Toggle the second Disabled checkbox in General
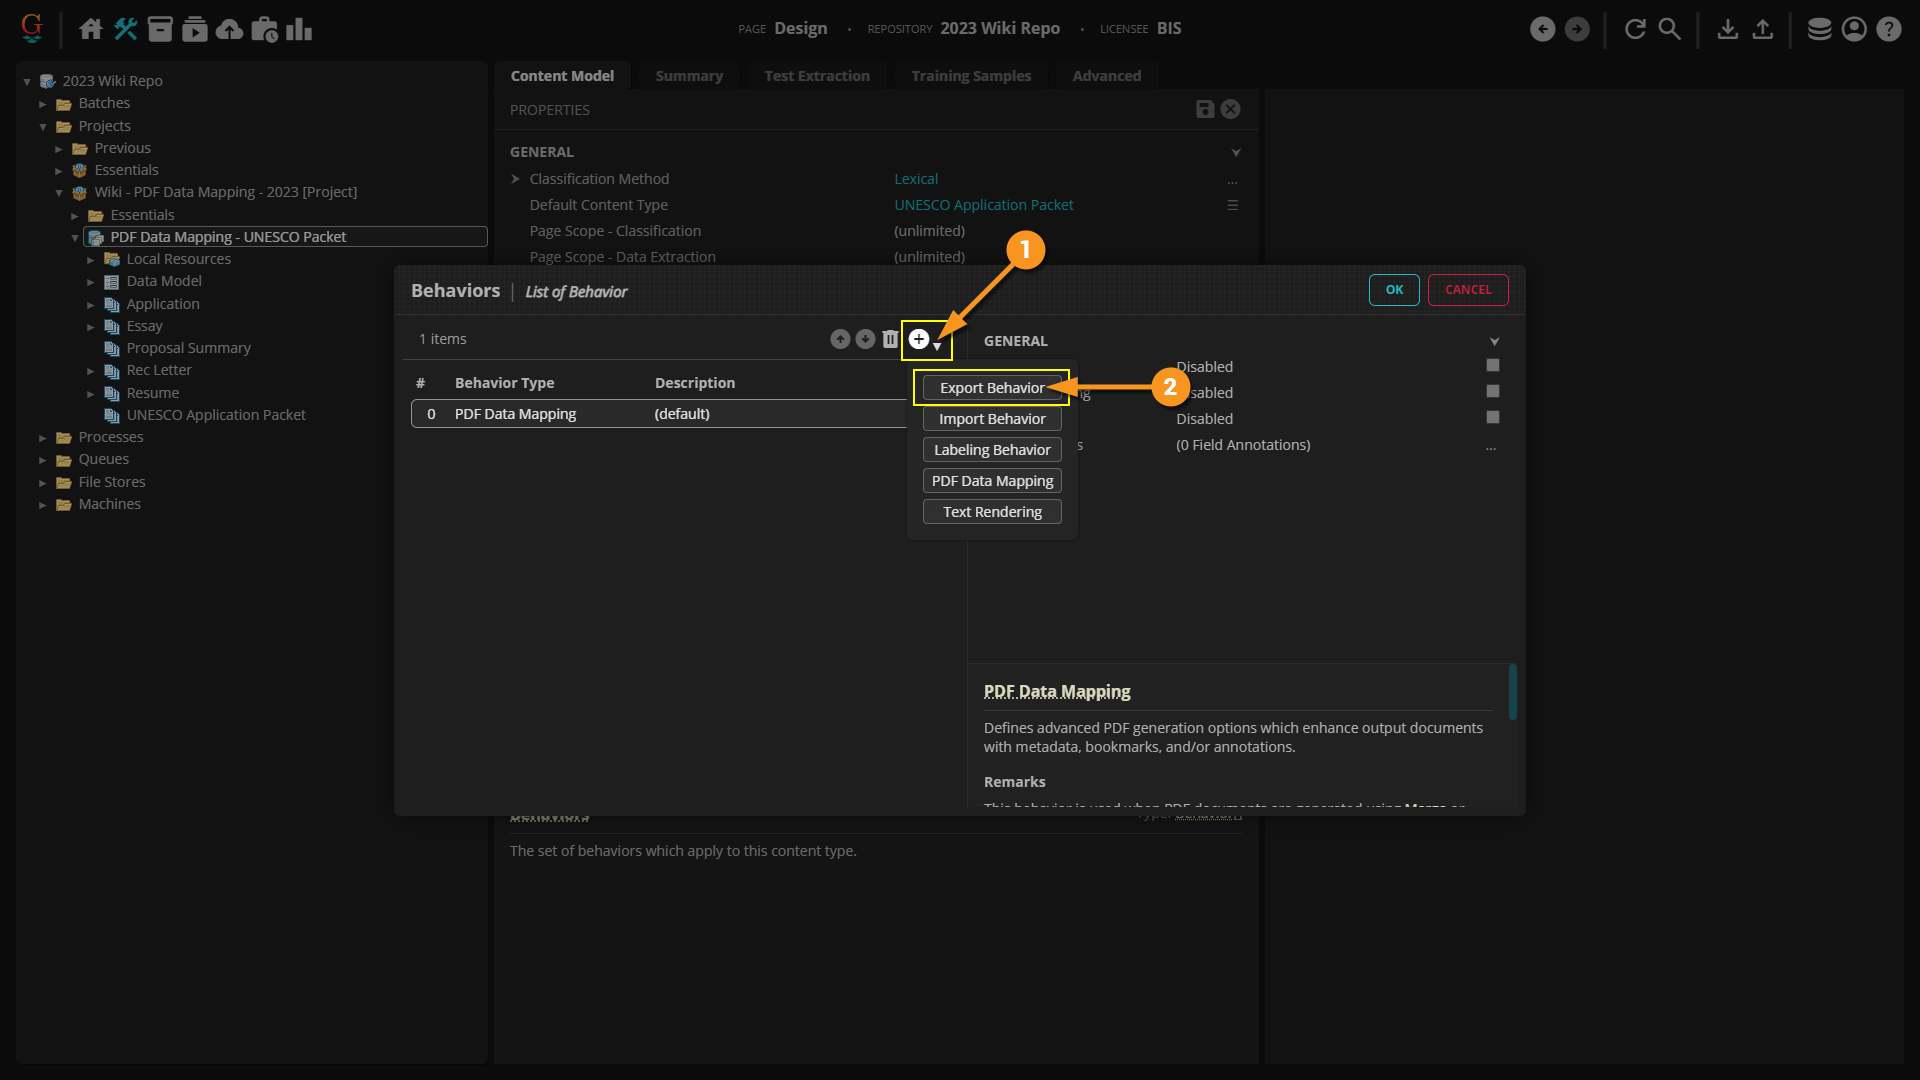 click(1493, 392)
